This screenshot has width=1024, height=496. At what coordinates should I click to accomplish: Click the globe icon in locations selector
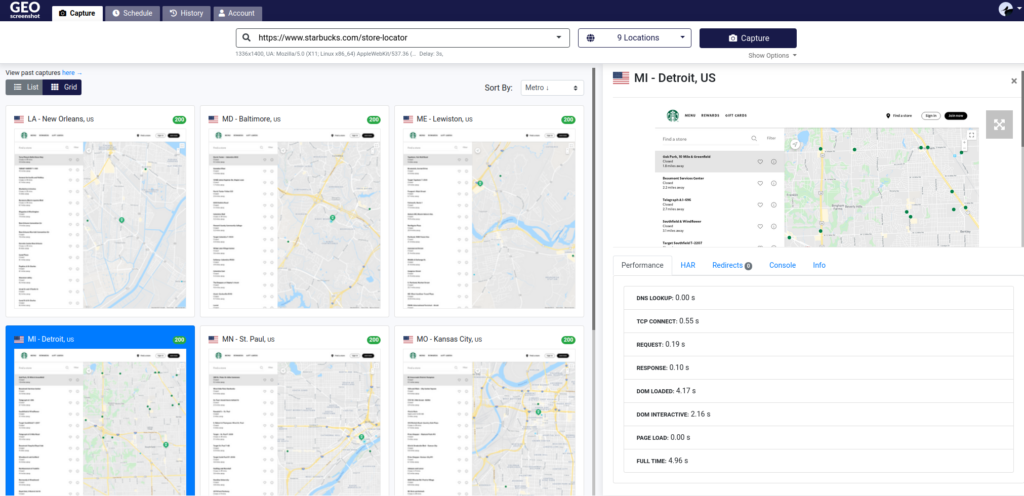pos(590,38)
